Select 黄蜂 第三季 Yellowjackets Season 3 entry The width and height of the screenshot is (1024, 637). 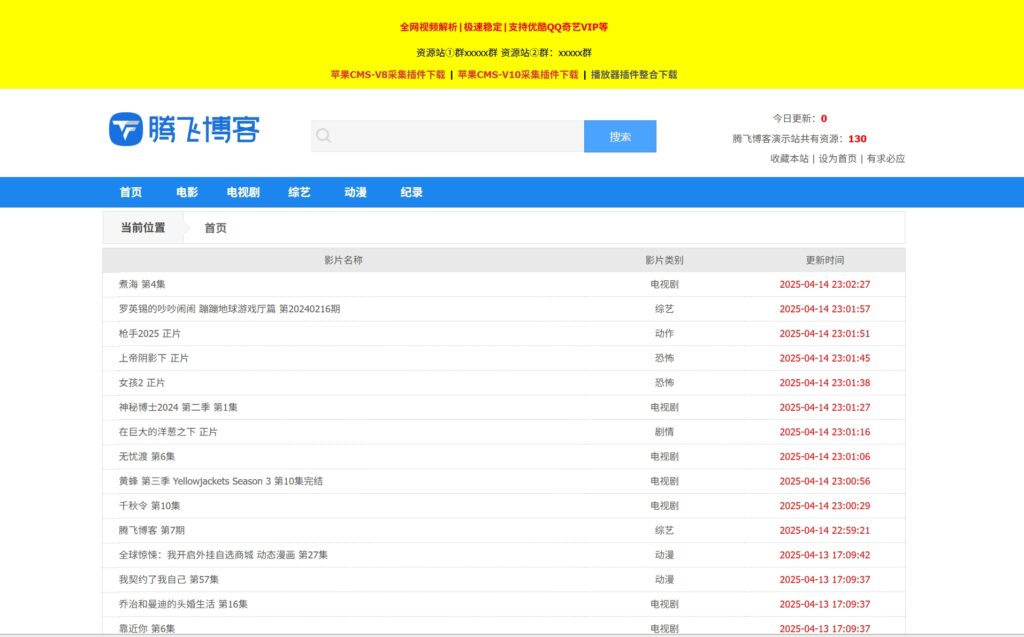[x=220, y=481]
